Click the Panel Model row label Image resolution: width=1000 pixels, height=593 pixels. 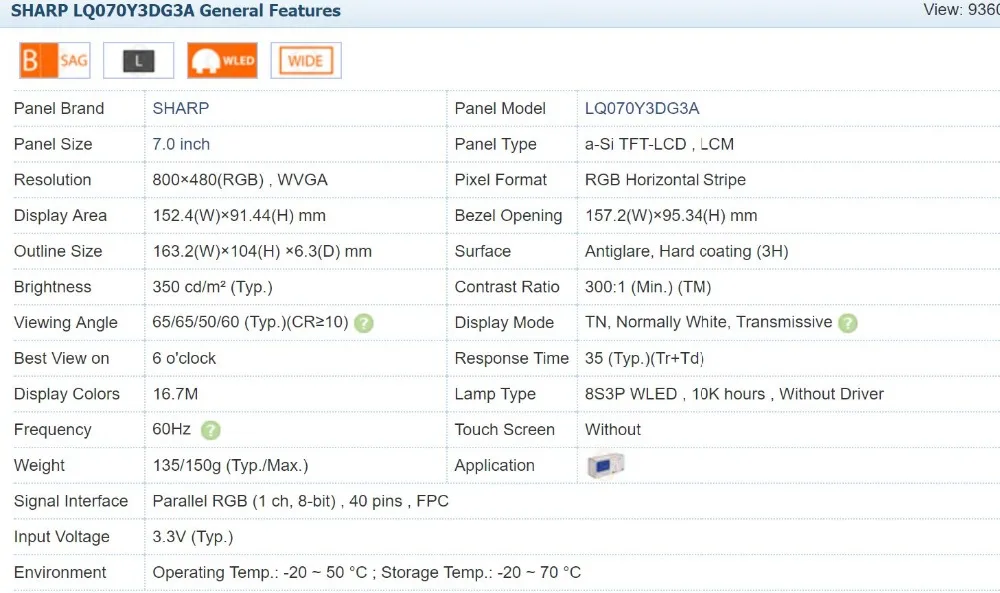click(500, 108)
